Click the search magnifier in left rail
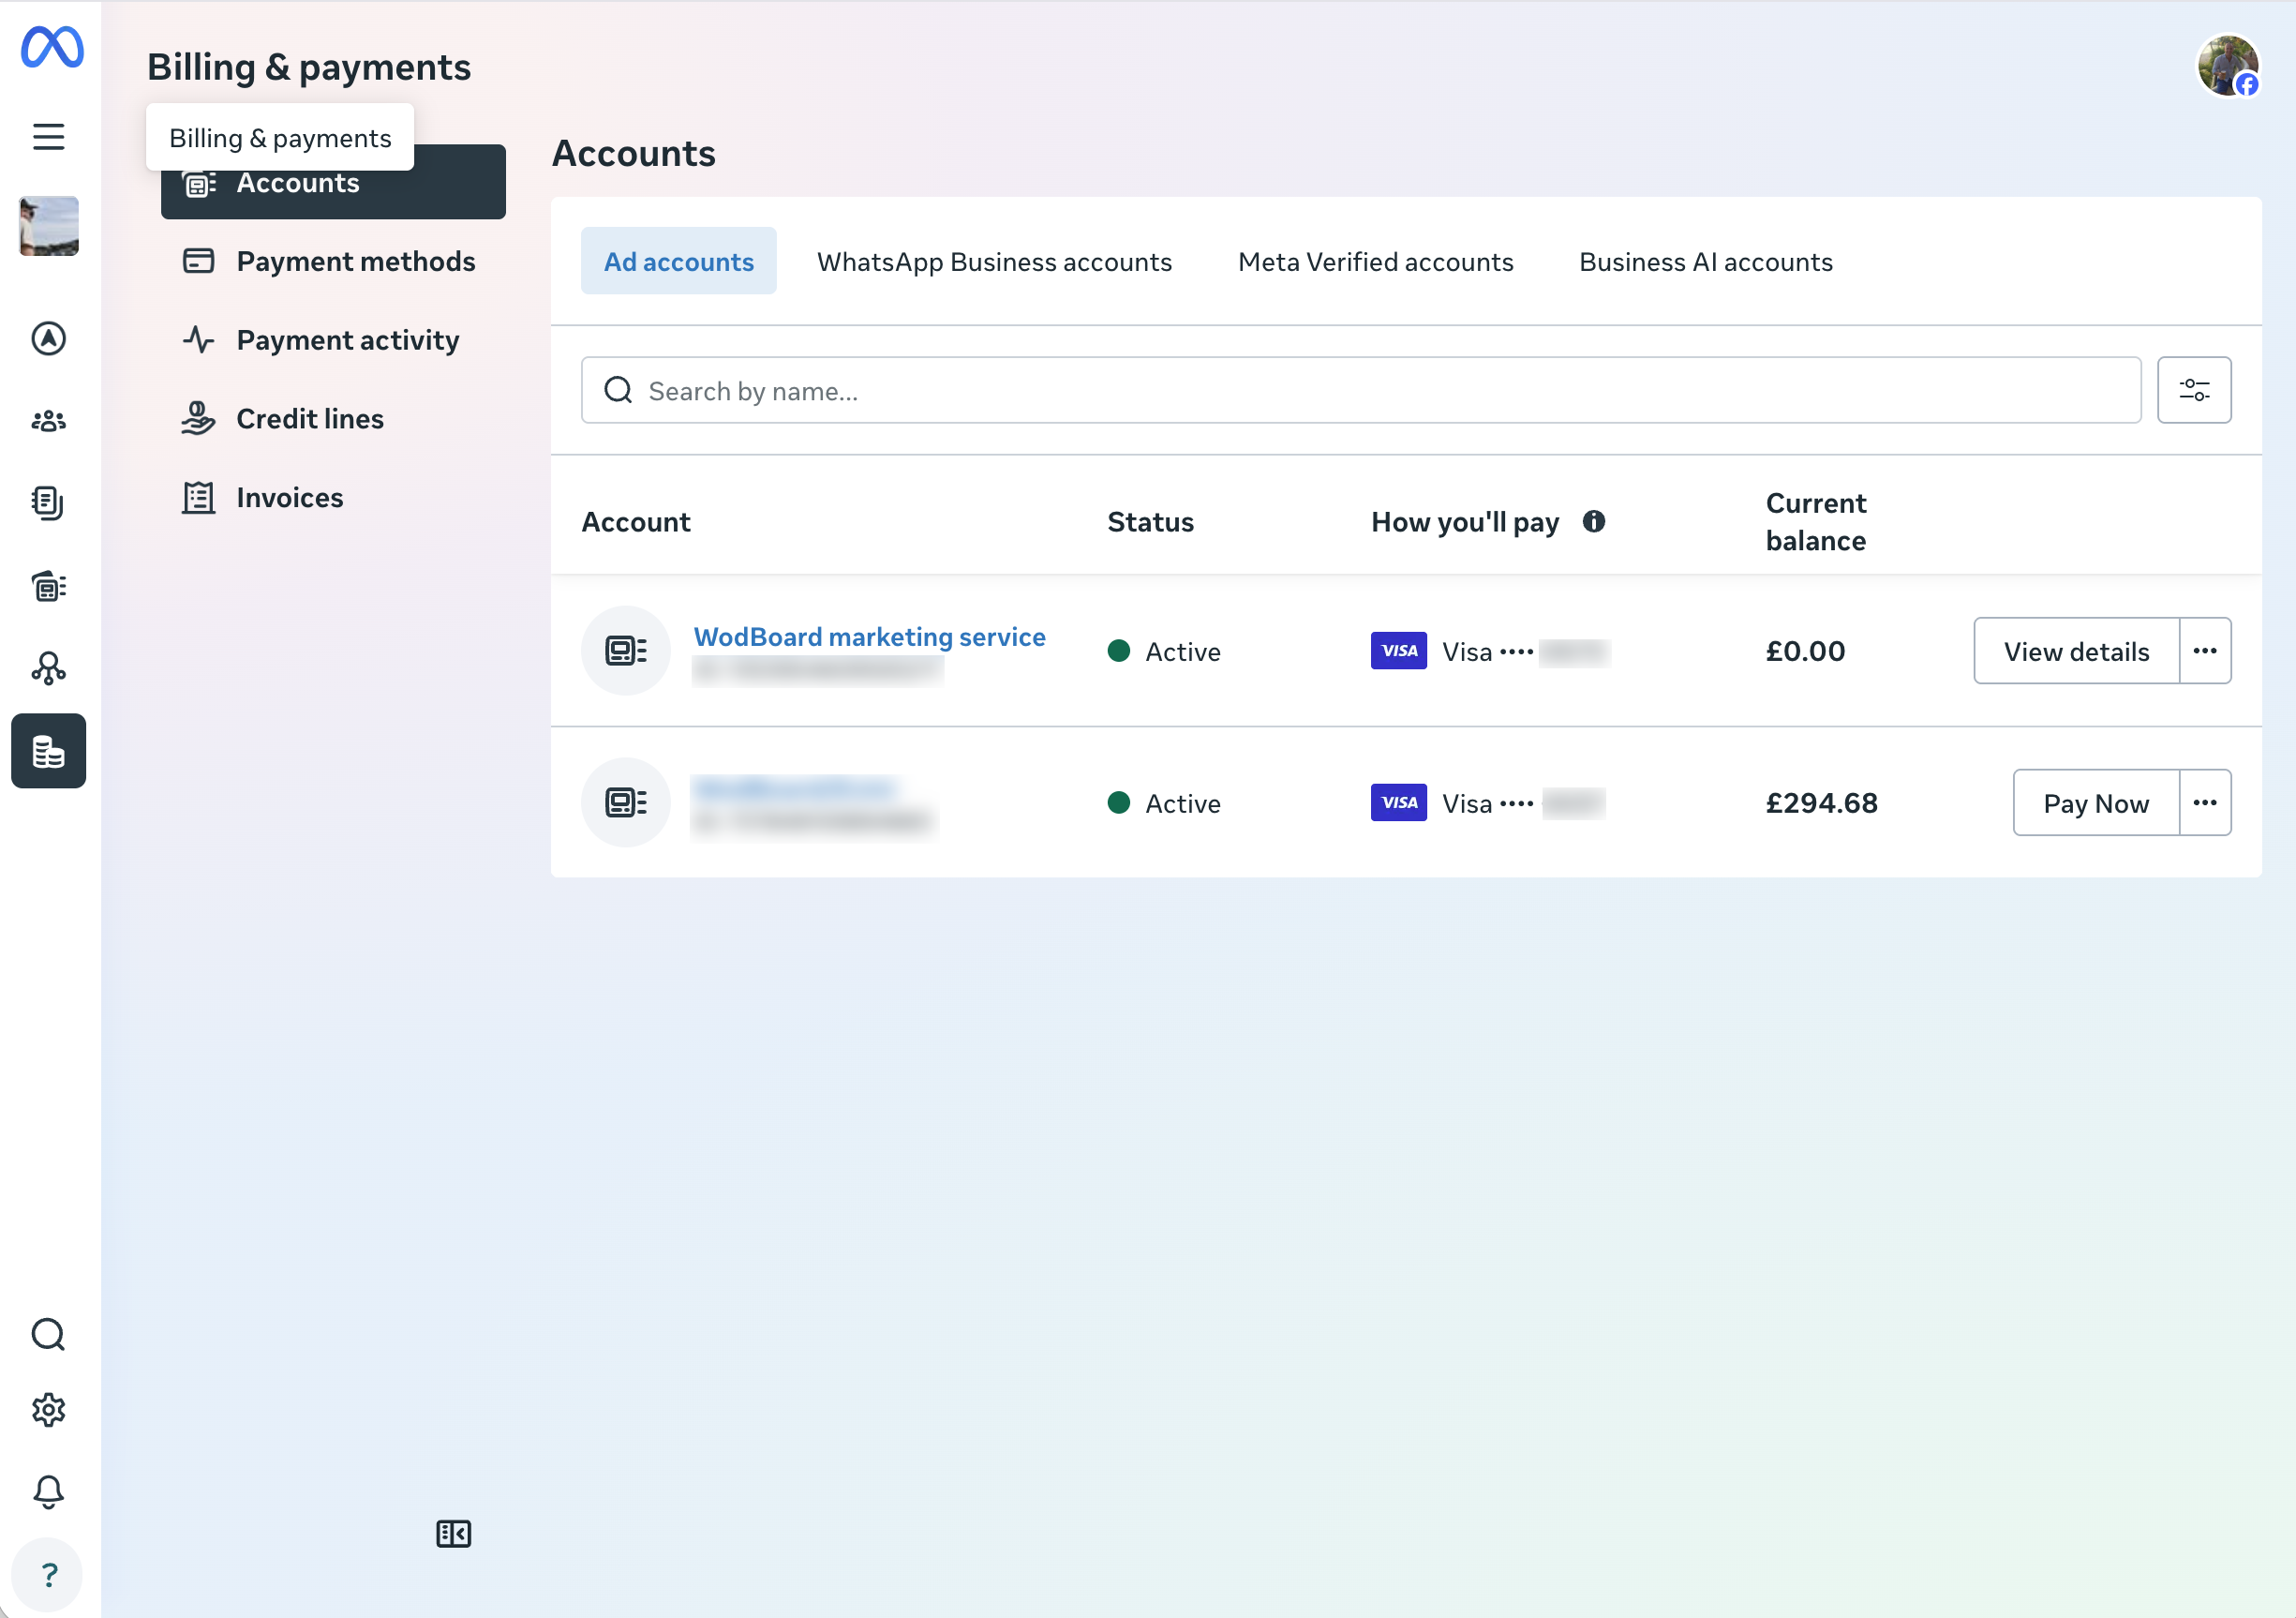Screen dimensions: 2296x1618 coord(48,1334)
